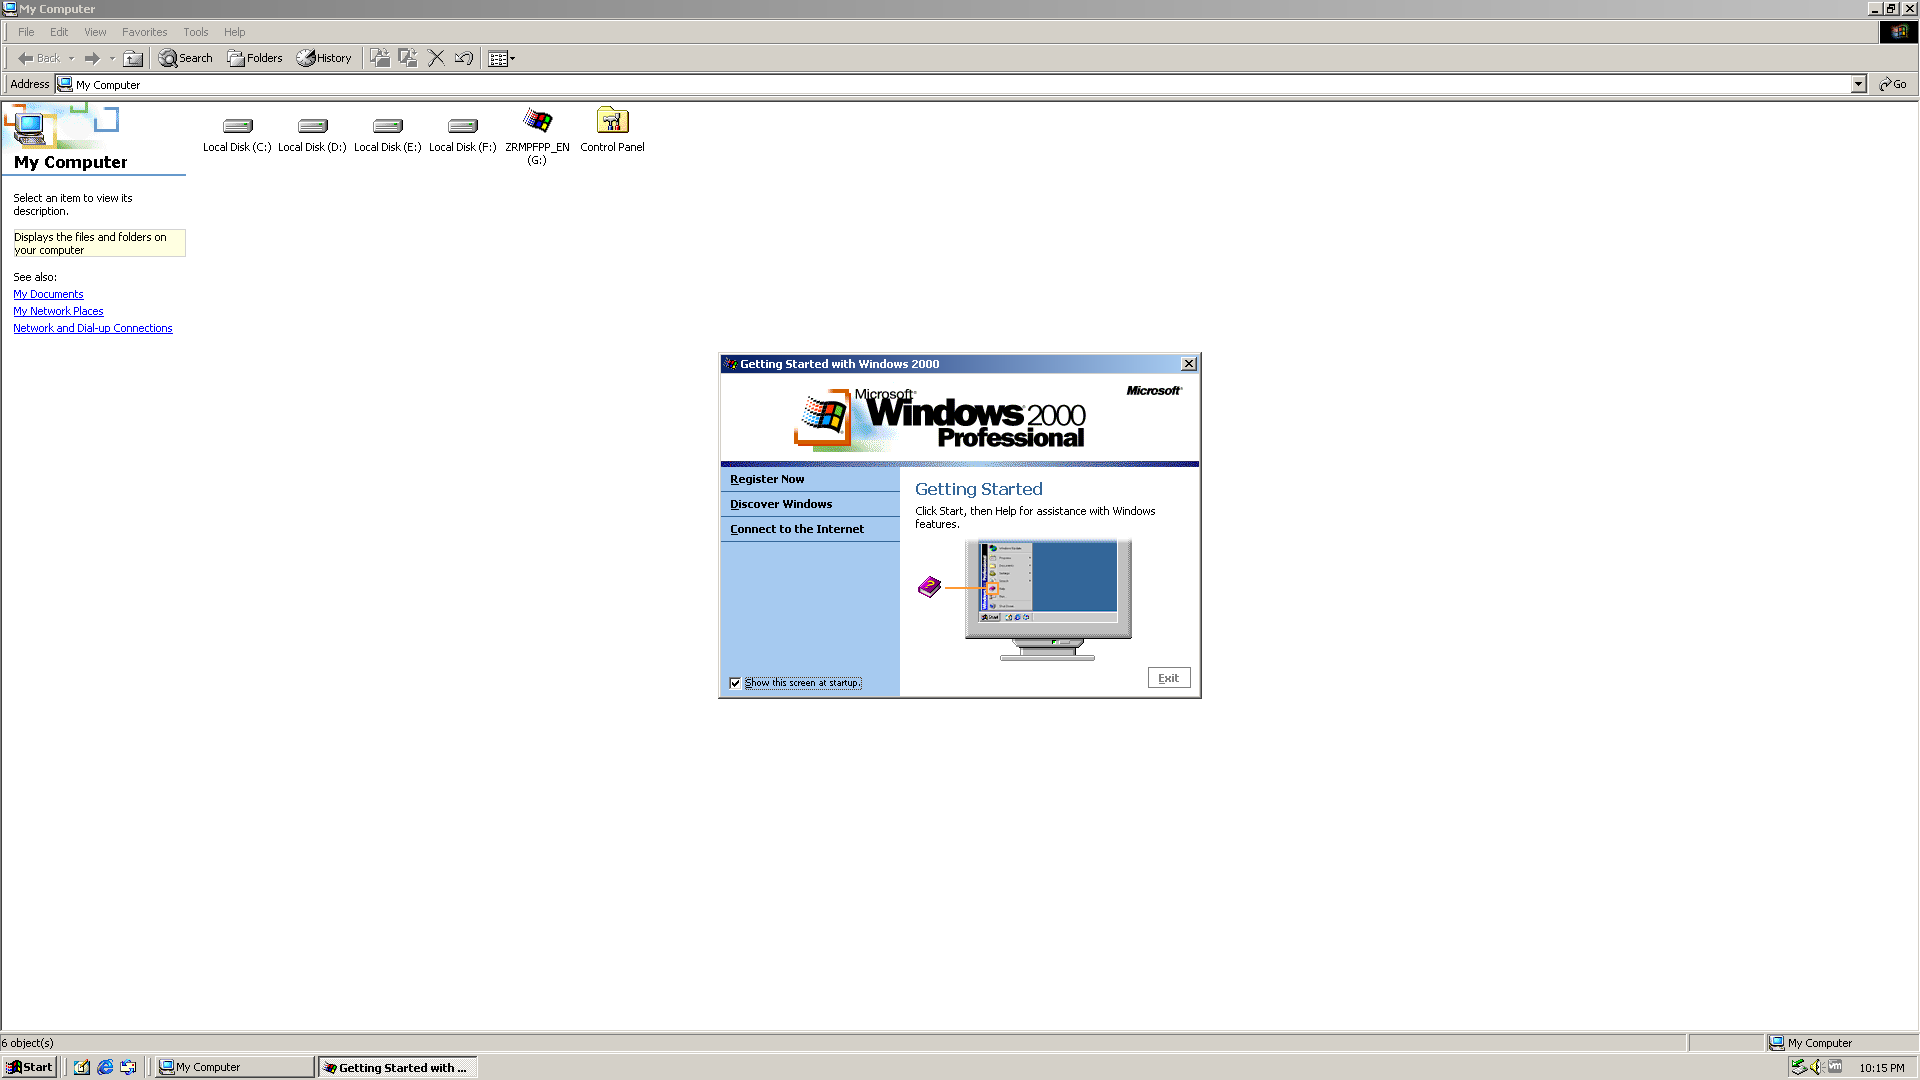Open the Start menu
This screenshot has width=1920, height=1080.
pyautogui.click(x=29, y=1067)
